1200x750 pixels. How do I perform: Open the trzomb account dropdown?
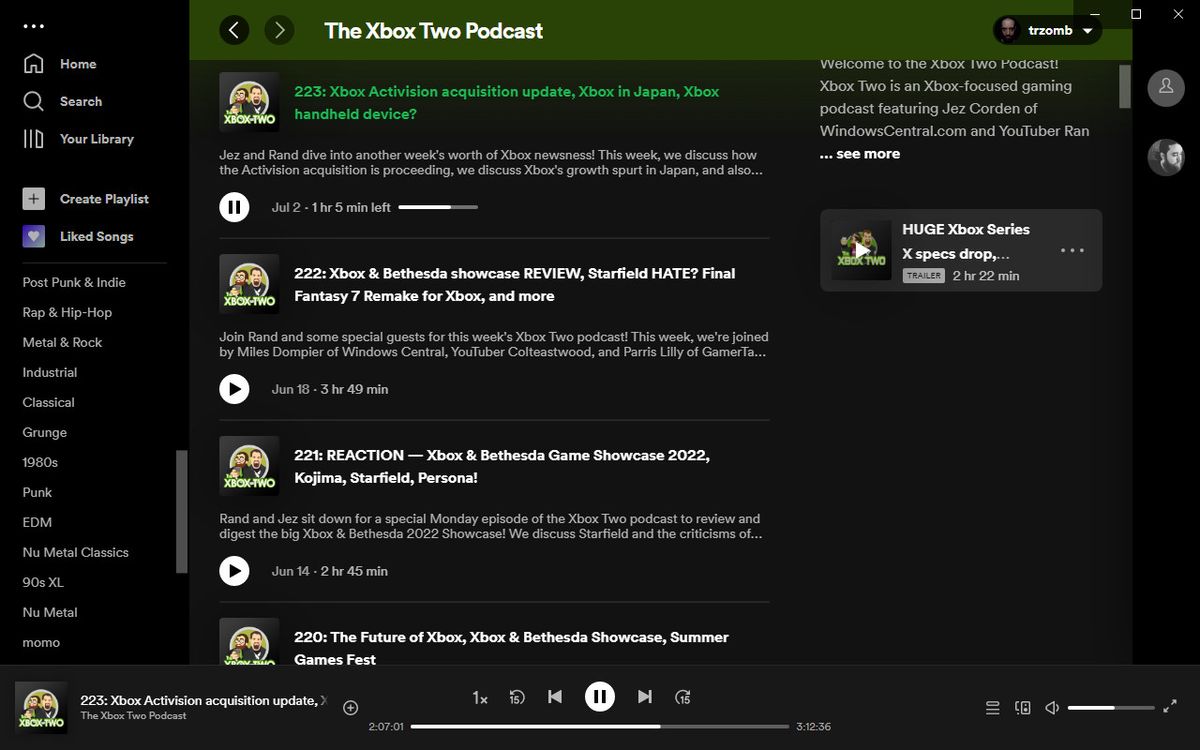click(1046, 30)
